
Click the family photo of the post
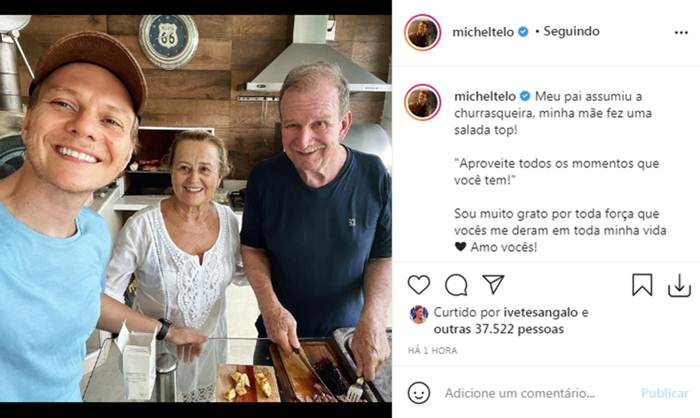[x=196, y=208]
